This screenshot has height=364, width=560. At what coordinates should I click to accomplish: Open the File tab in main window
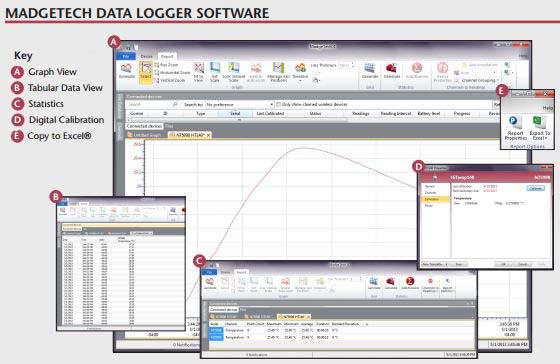pyautogui.click(x=126, y=56)
